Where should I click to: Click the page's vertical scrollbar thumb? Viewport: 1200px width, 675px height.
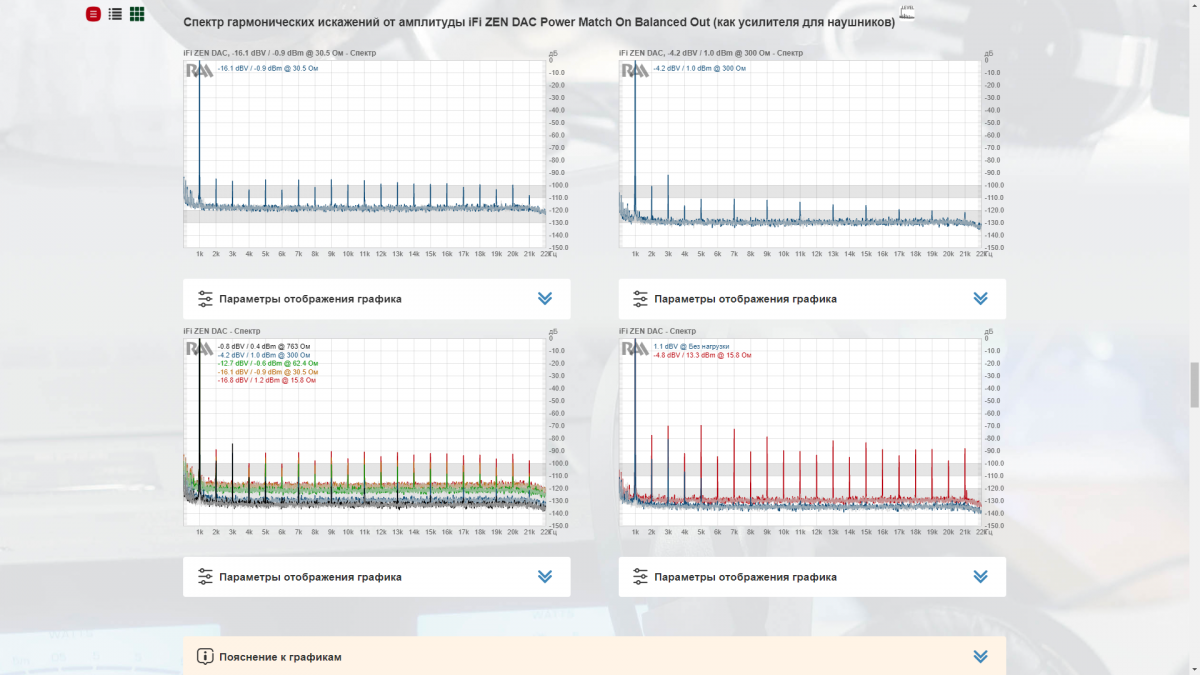(x=1194, y=385)
